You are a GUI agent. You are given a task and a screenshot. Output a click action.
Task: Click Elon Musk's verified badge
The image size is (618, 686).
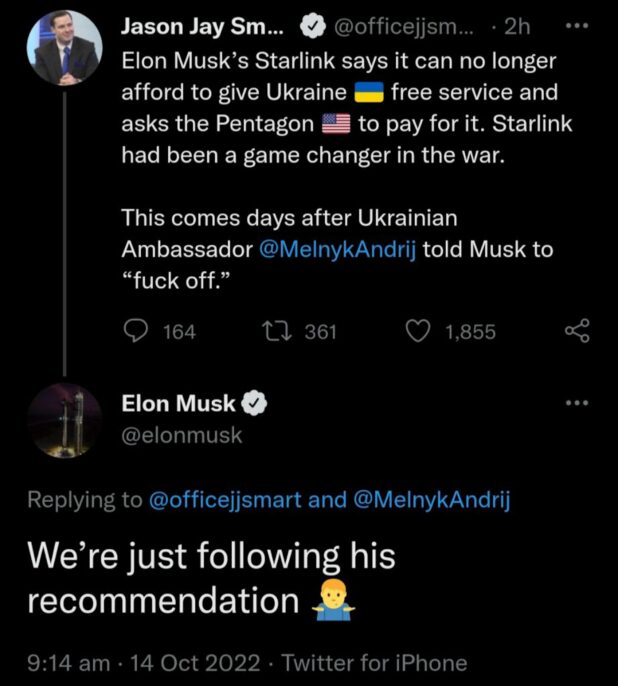point(254,404)
